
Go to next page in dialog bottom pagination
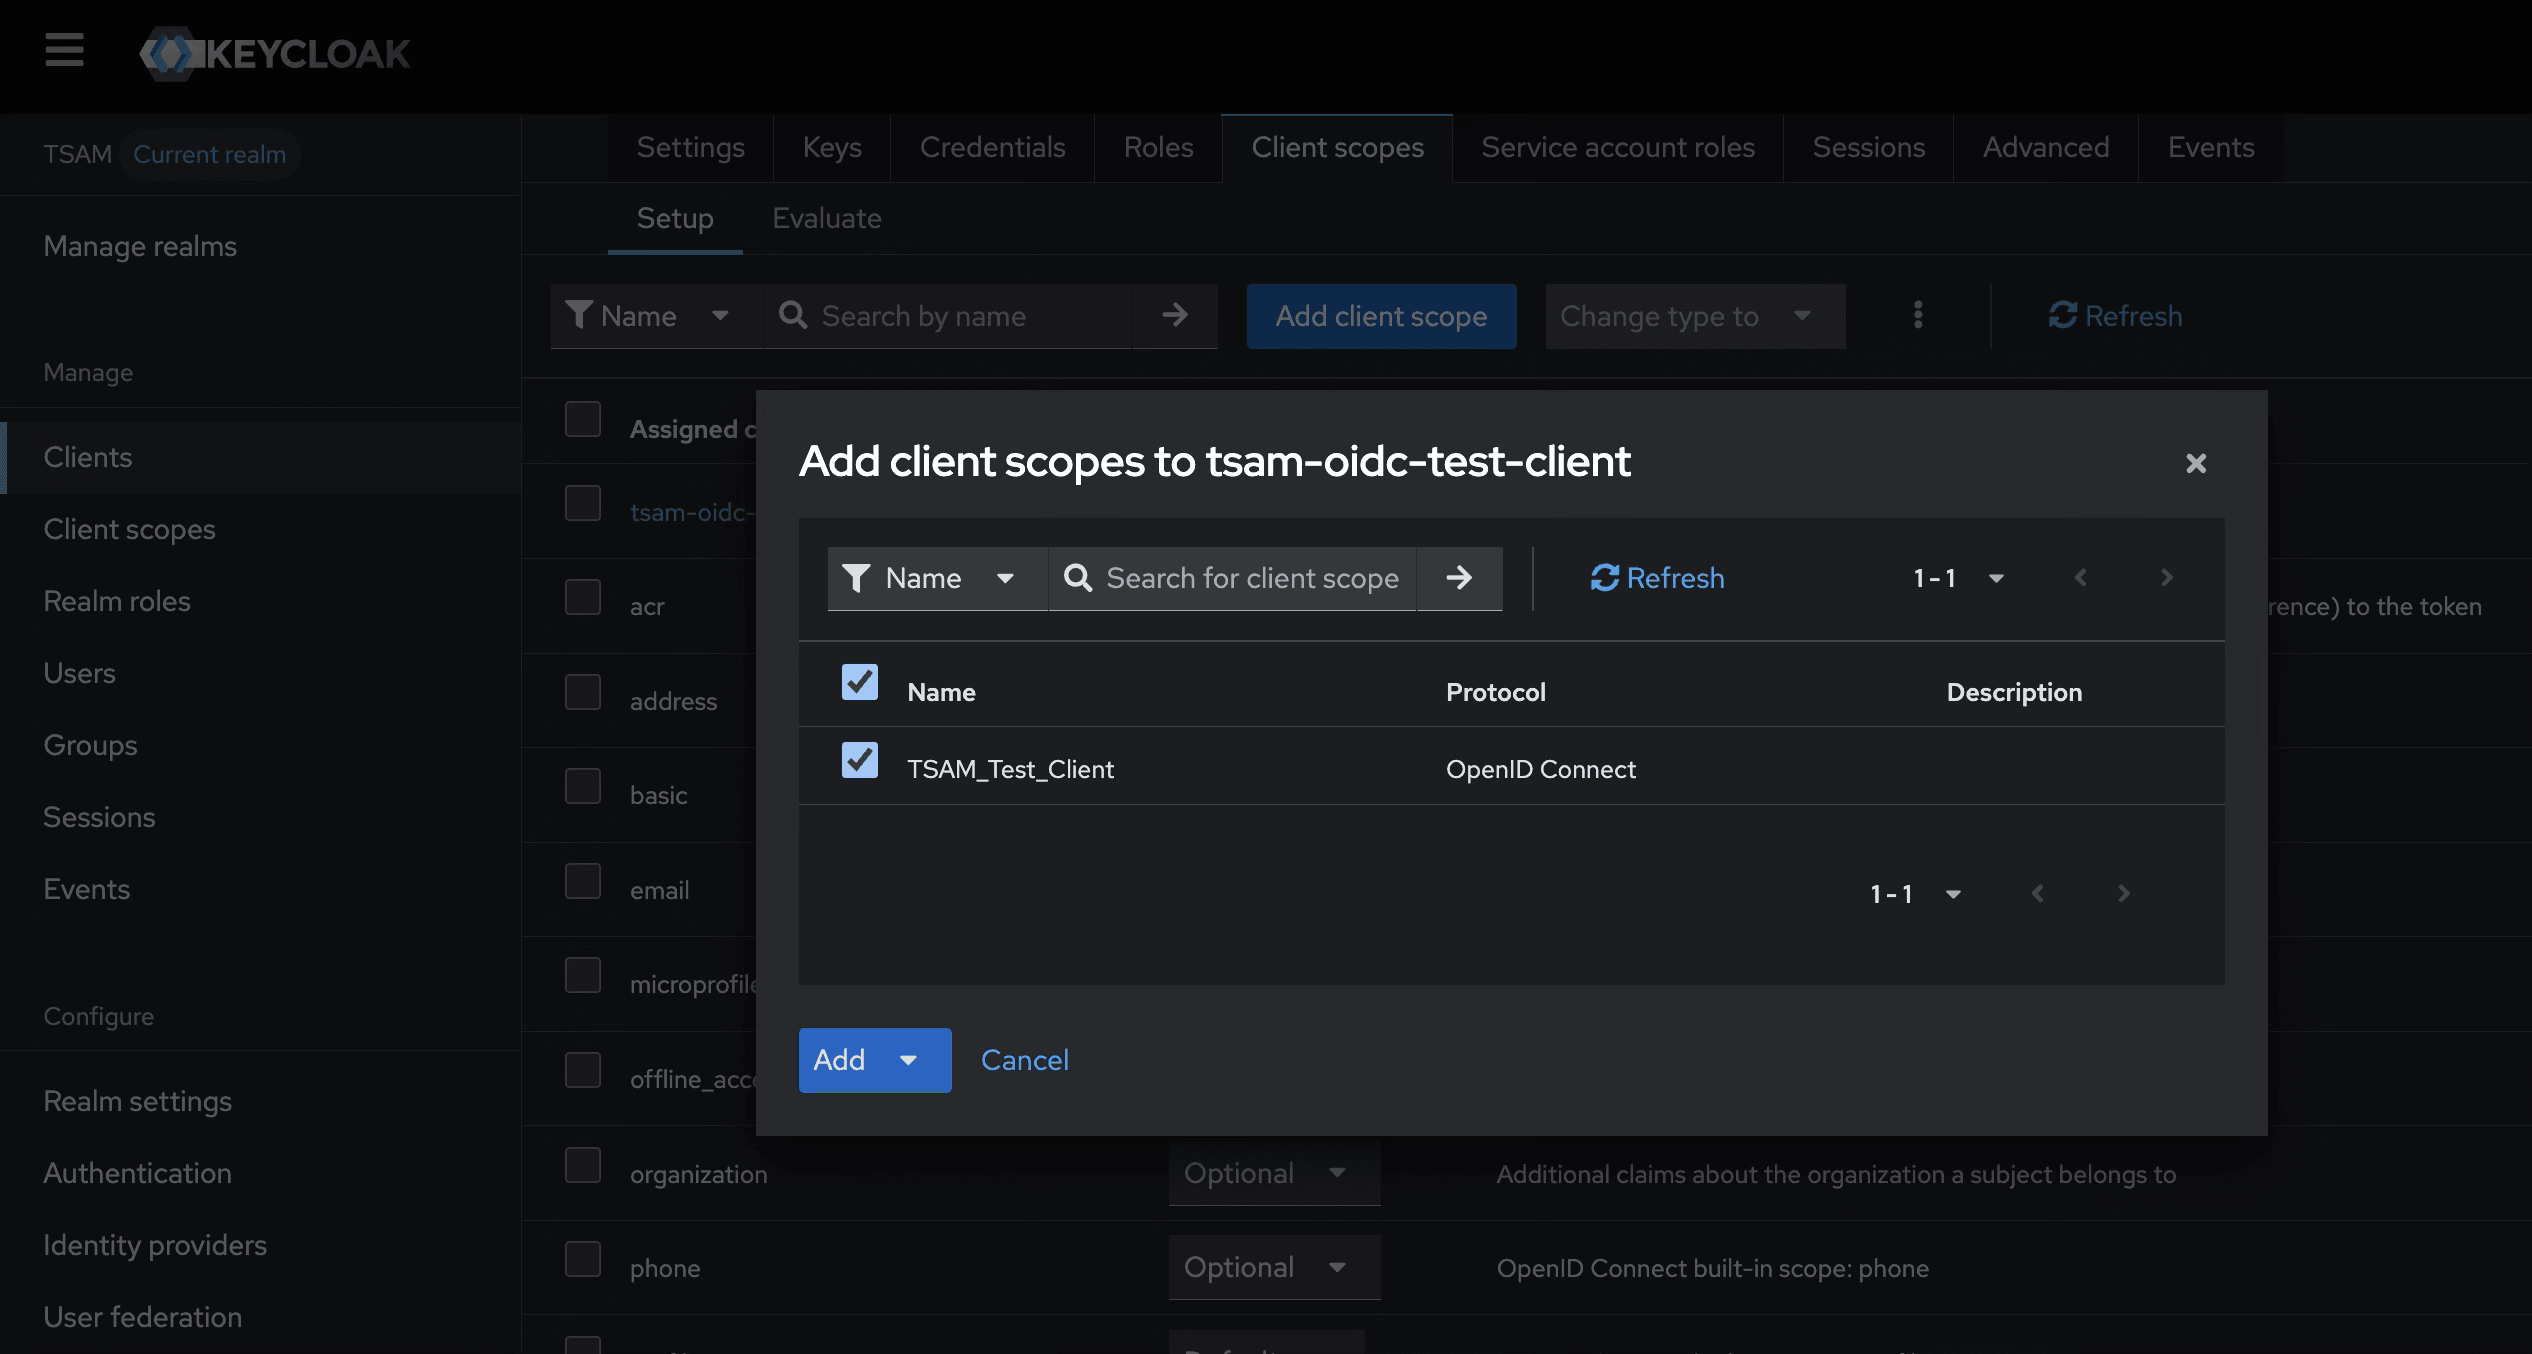coord(2123,893)
